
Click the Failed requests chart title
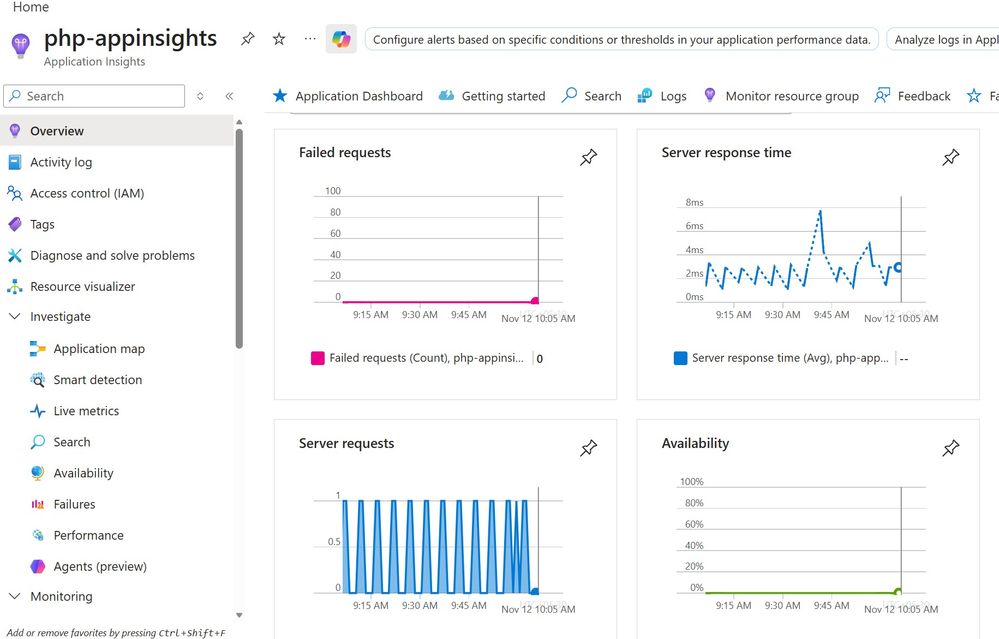[x=345, y=152]
